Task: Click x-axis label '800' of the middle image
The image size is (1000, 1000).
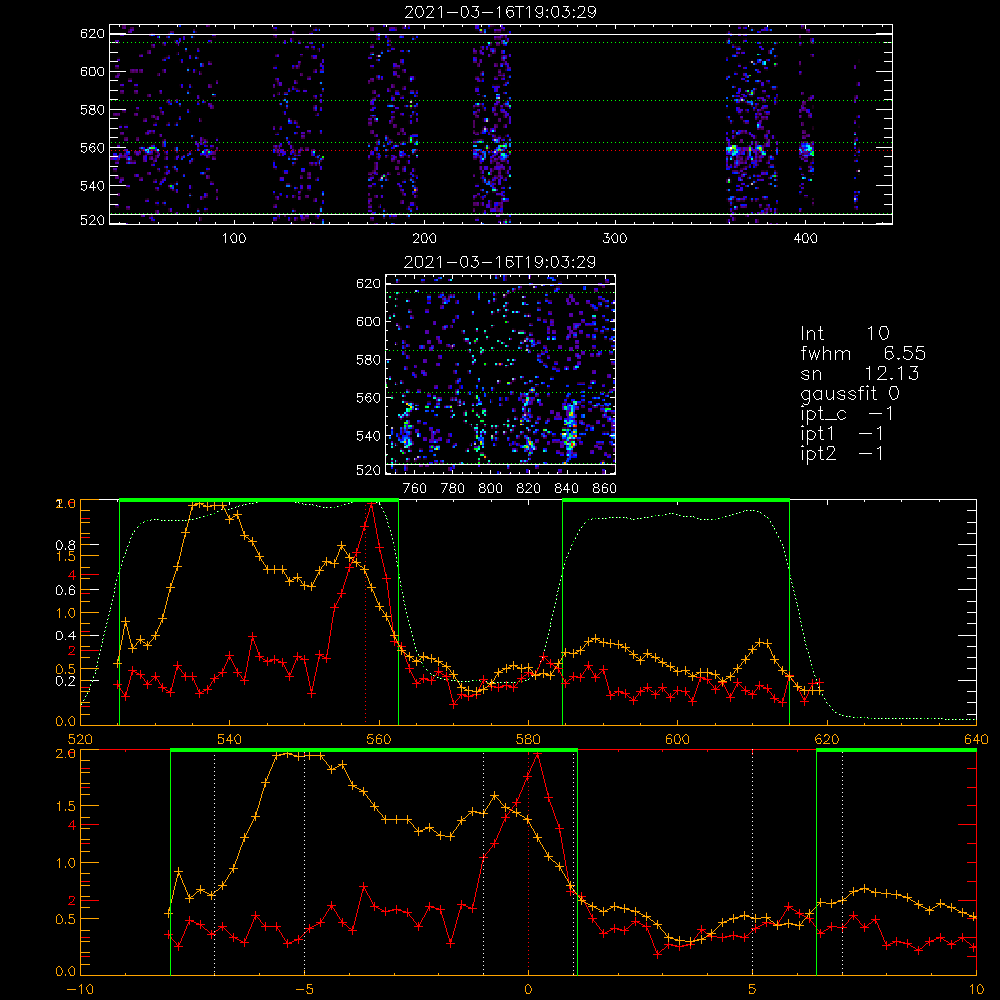Action: tap(490, 489)
